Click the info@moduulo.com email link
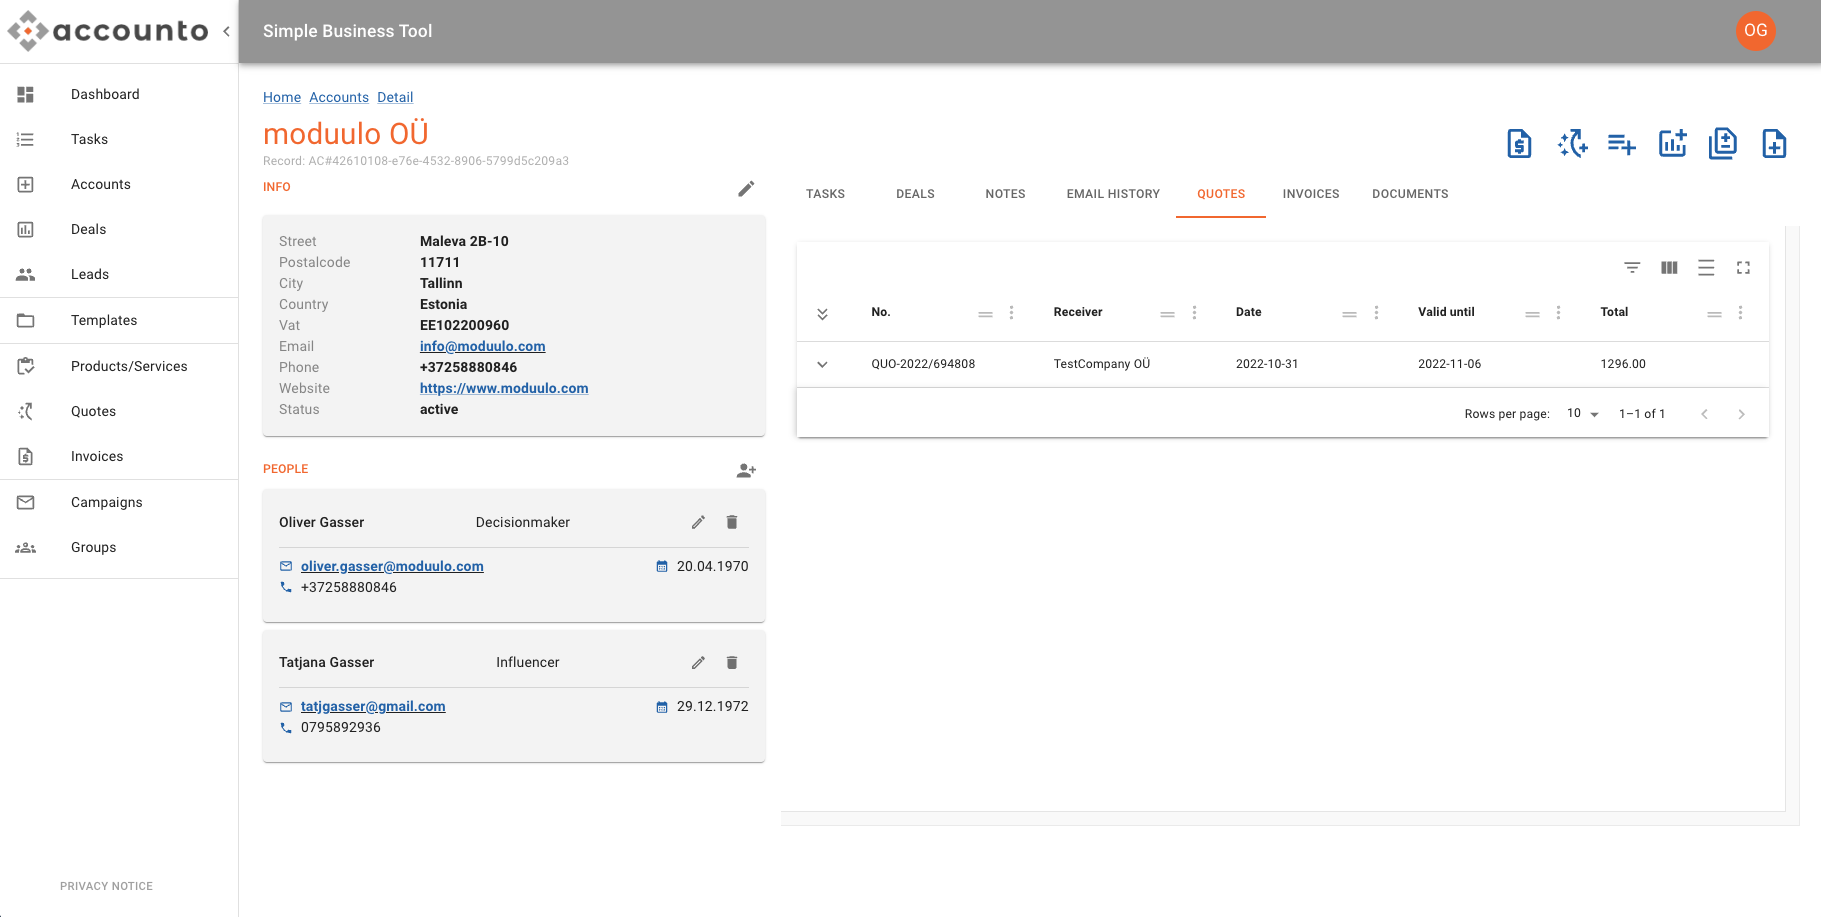This screenshot has height=917, width=1821. [482, 346]
